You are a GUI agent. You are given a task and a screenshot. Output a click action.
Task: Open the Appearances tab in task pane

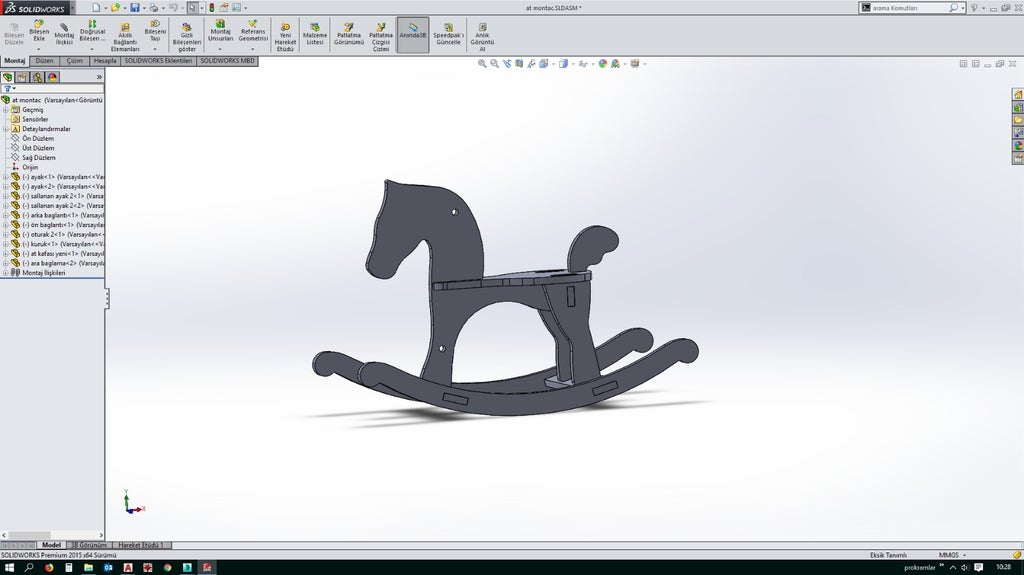coord(1018,145)
